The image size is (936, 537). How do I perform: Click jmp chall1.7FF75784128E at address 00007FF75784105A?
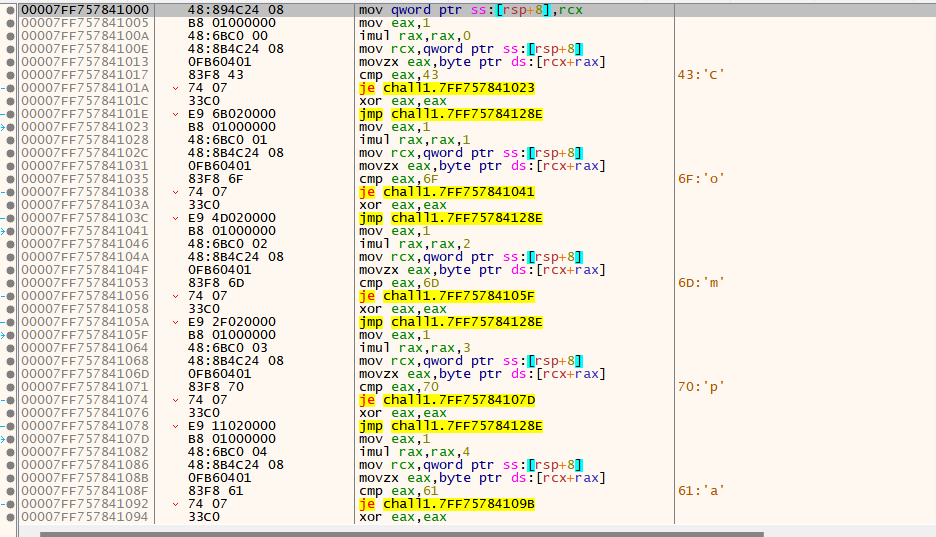point(451,322)
